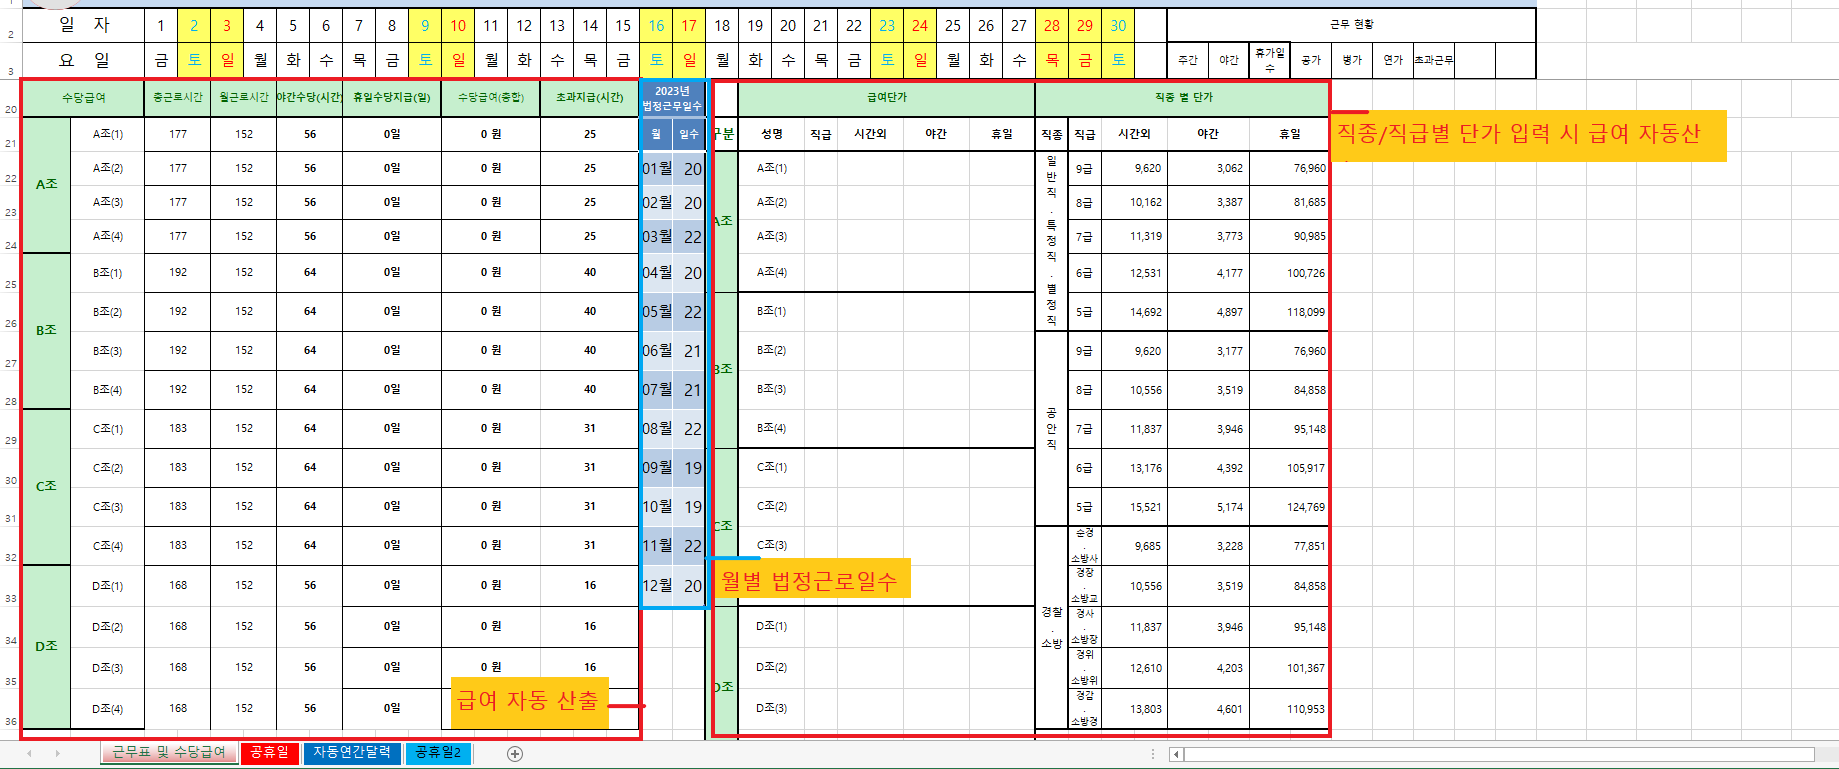The width and height of the screenshot is (1839, 769).
Task: Click the horizontal scrollbar track
Action: (x=1500, y=754)
